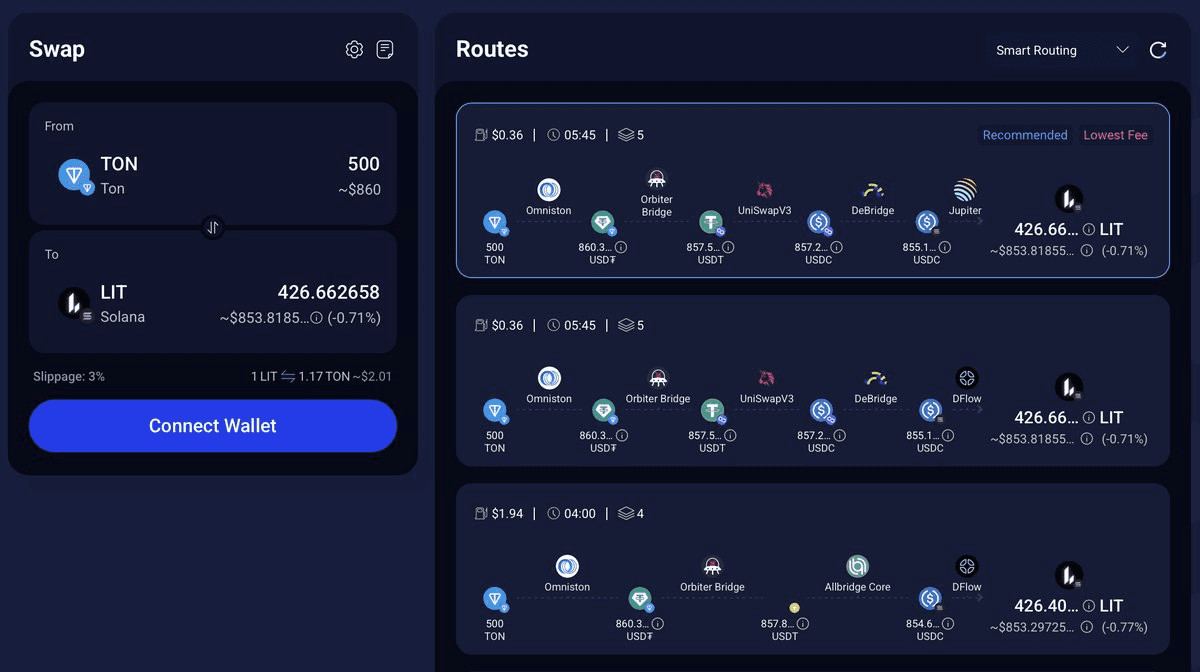1200x672 pixels.
Task: Select the Allbridge Core icon in bottom route
Action: [x=857, y=567]
